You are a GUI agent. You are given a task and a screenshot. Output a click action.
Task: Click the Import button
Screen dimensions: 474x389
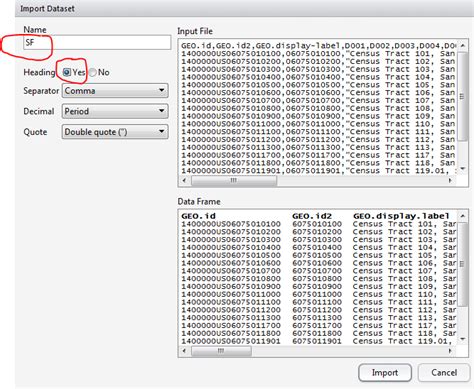point(385,373)
